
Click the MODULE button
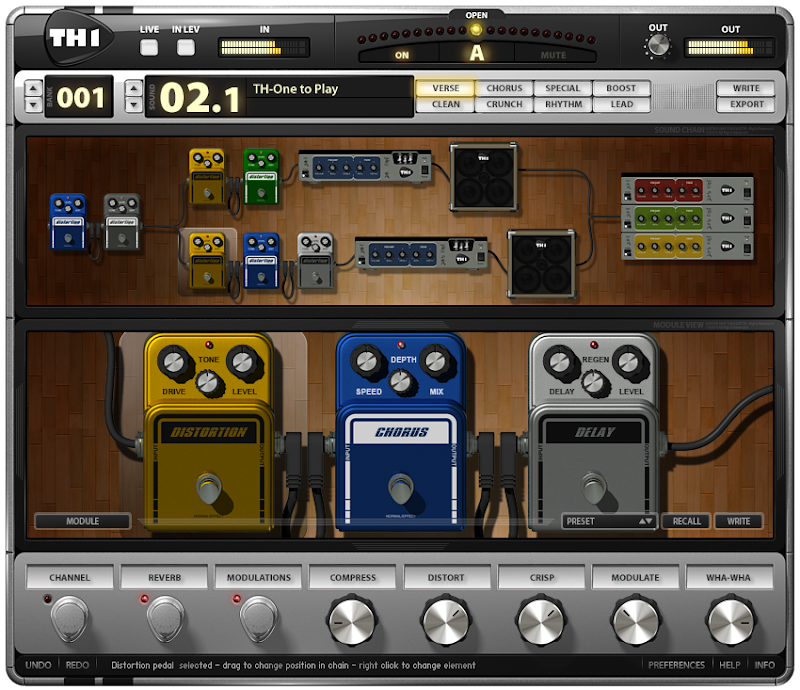pos(82,521)
